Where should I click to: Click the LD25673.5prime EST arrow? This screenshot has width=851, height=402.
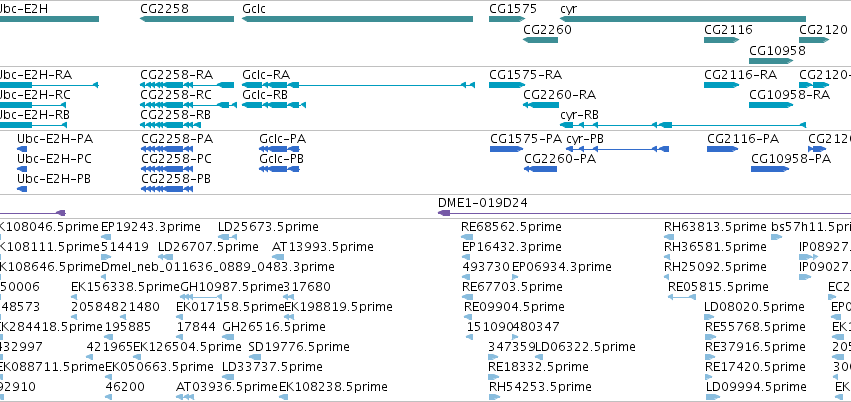click(227, 237)
